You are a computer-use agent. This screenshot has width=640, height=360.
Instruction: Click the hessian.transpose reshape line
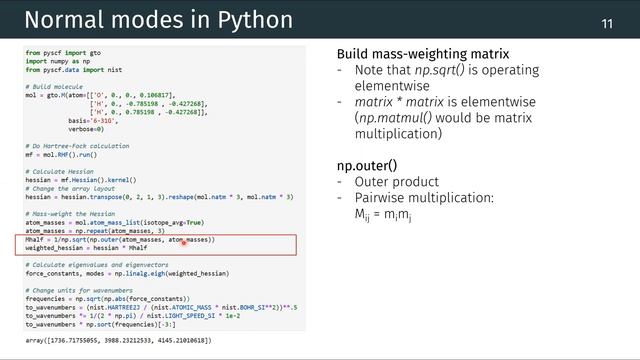(x=159, y=197)
